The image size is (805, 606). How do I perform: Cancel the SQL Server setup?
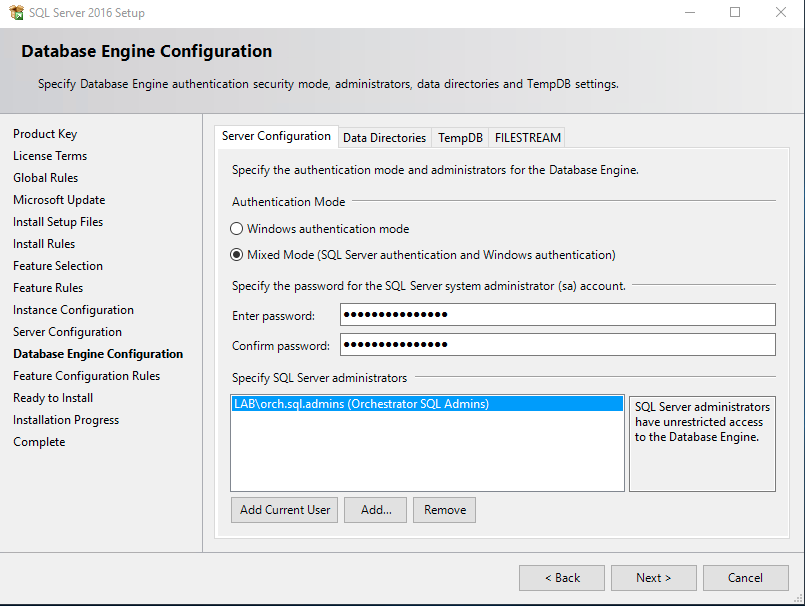point(745,578)
